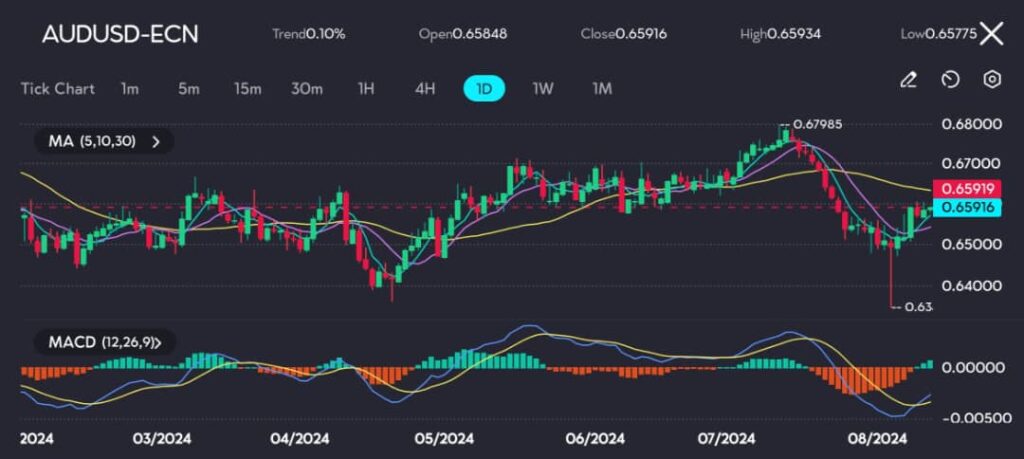This screenshot has height=459, width=1024.
Task: Switch chart to 15m interval
Action: pos(247,88)
